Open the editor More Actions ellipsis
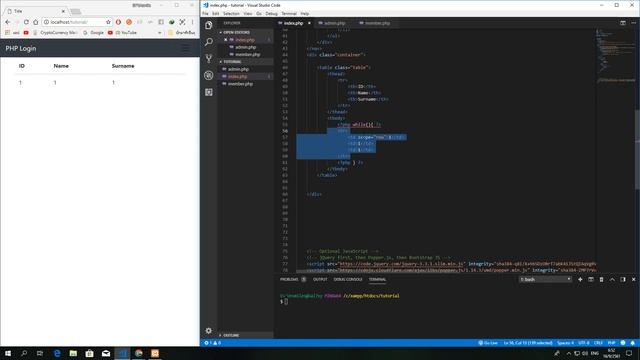The height and width of the screenshot is (360, 640). (633, 23)
